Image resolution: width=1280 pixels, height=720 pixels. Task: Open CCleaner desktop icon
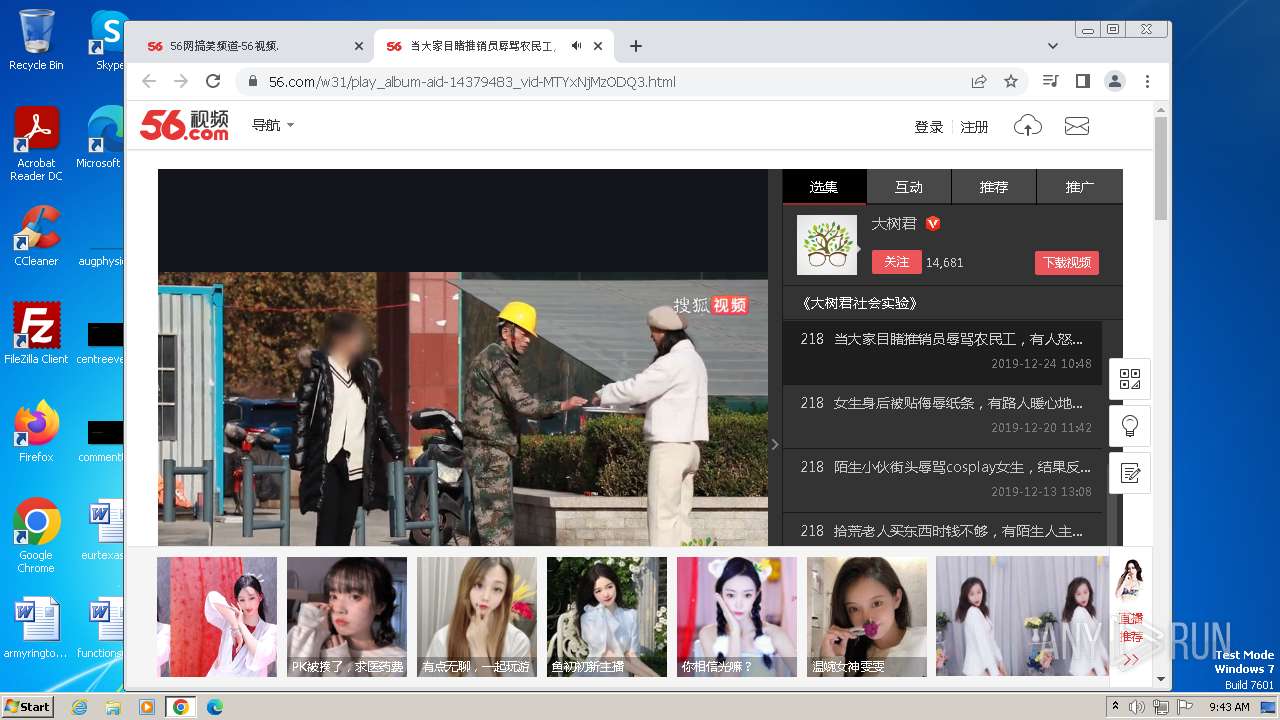pyautogui.click(x=36, y=236)
